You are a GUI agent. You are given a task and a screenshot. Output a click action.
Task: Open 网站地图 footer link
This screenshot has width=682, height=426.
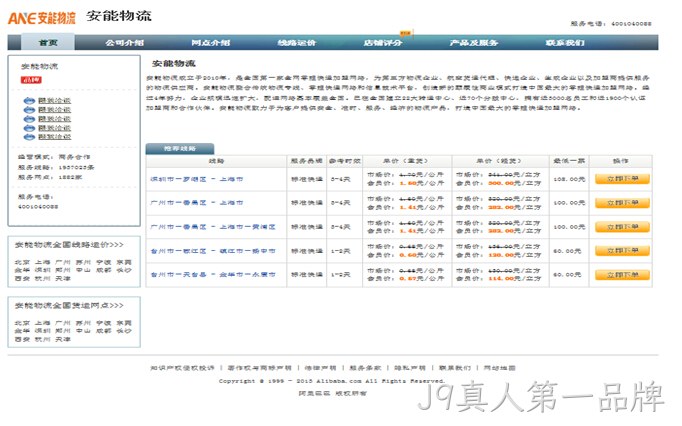pos(500,368)
